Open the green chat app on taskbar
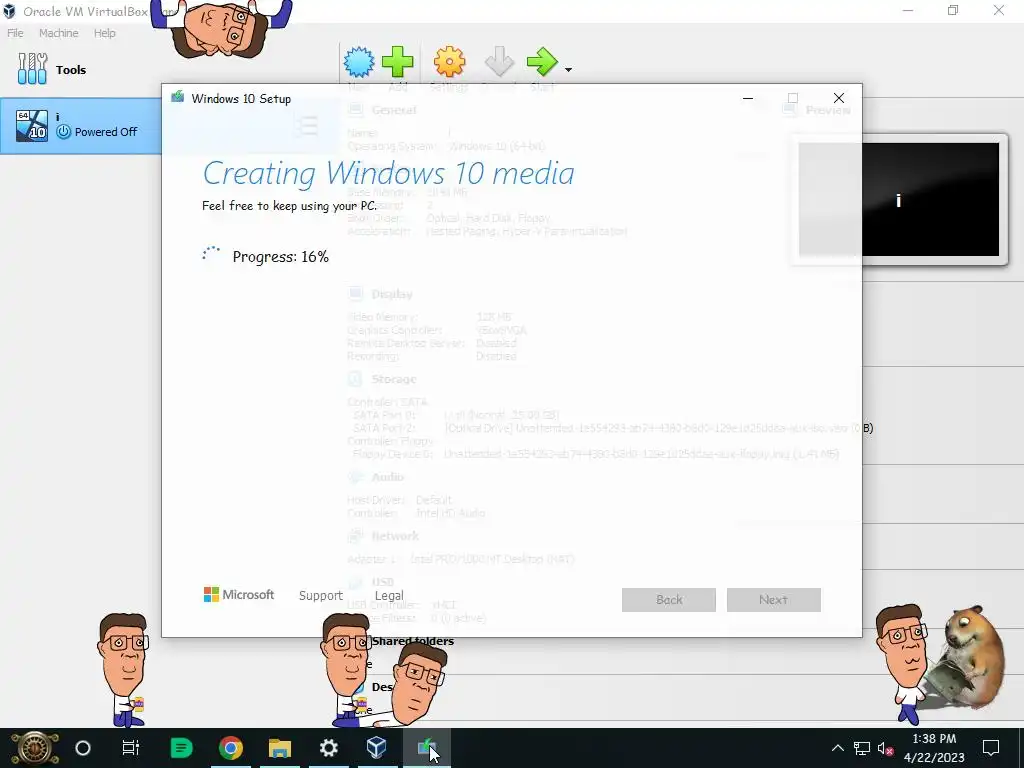Image resolution: width=1024 pixels, height=768 pixels. click(181, 748)
